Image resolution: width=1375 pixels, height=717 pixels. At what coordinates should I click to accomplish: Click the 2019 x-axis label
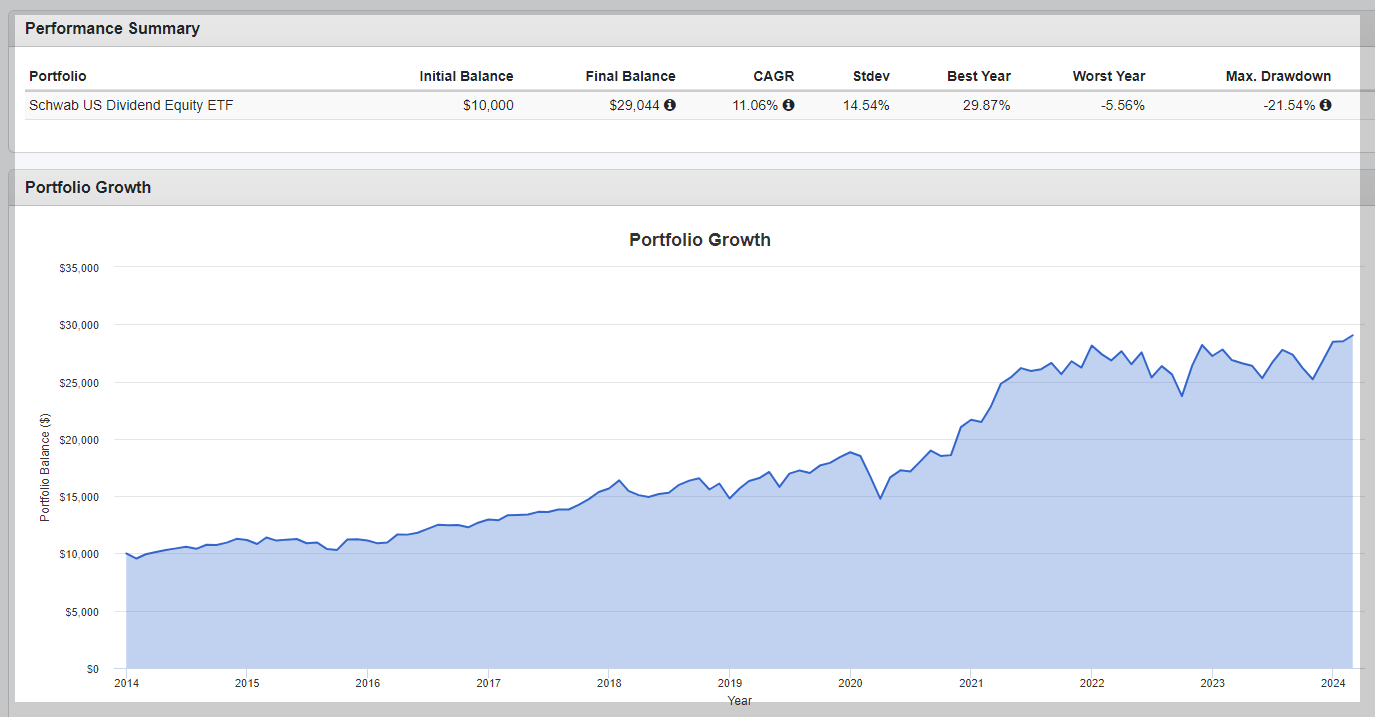[x=729, y=684]
